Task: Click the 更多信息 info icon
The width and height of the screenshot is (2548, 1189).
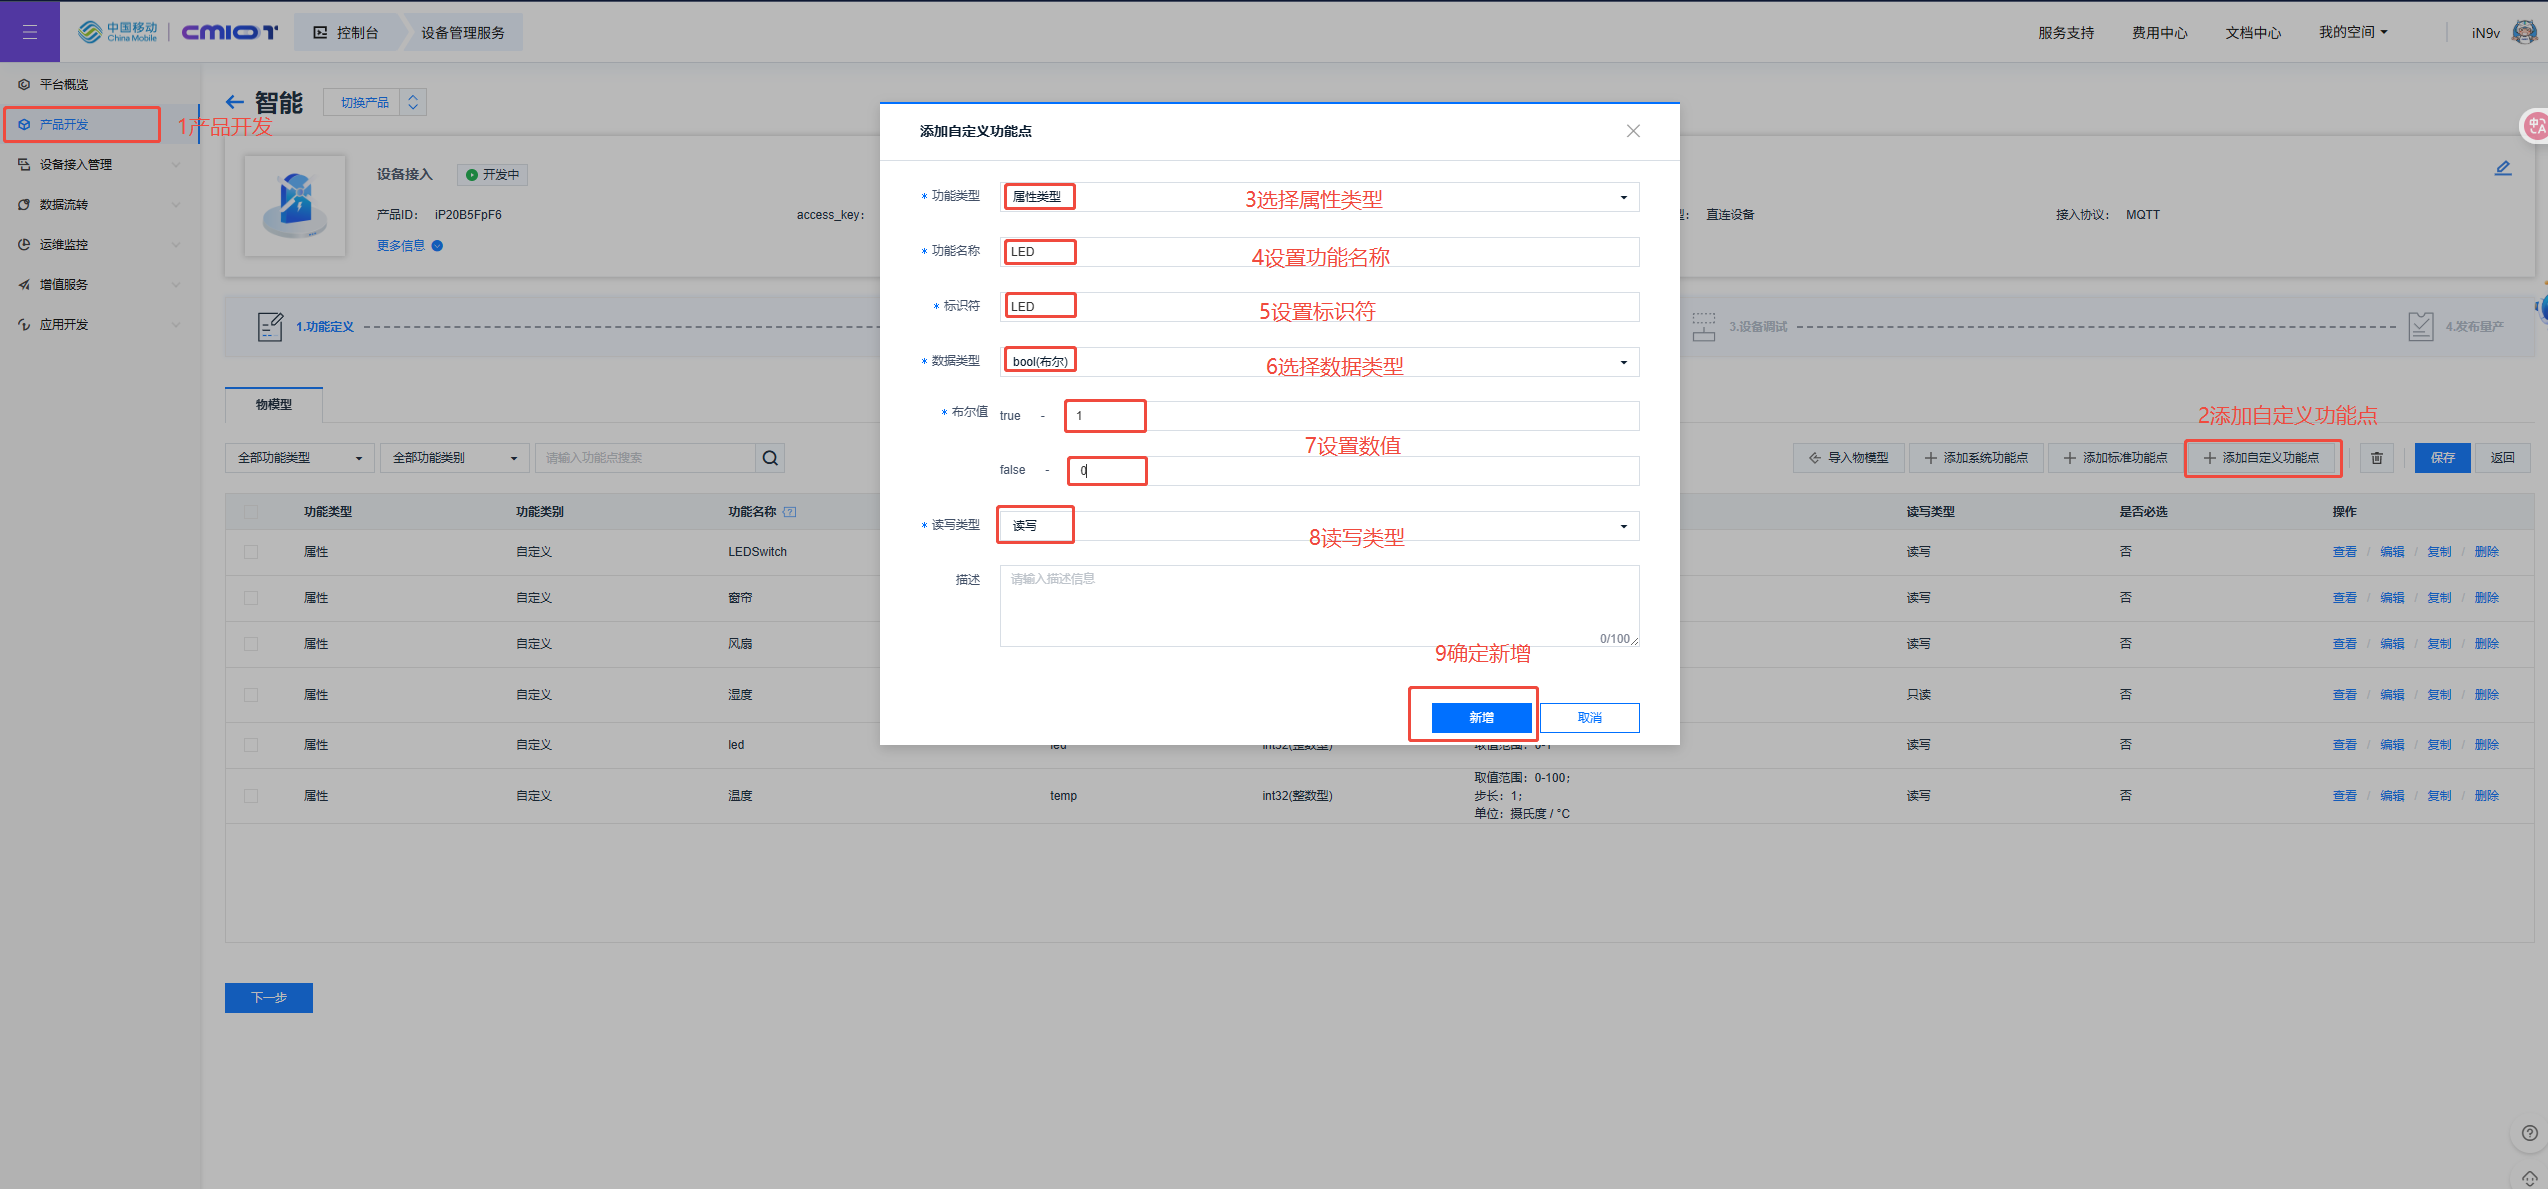Action: tap(437, 246)
